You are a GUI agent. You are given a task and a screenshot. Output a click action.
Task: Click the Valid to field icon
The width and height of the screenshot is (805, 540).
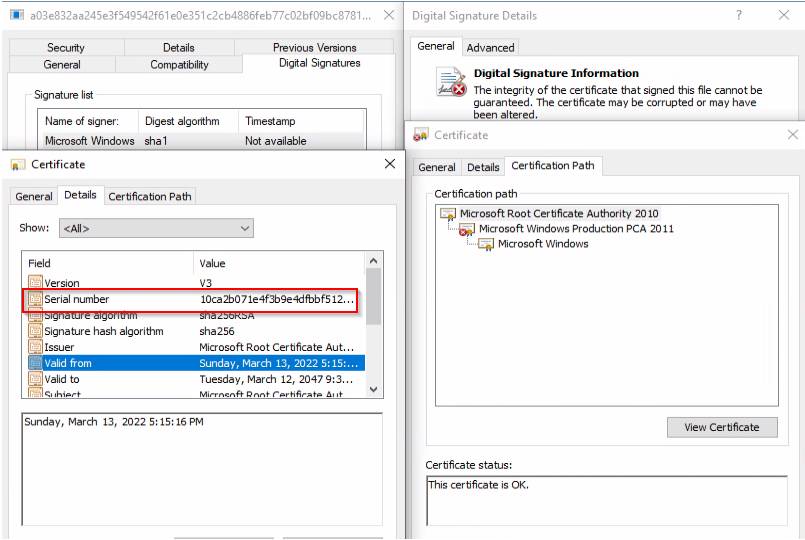[x=35, y=379]
